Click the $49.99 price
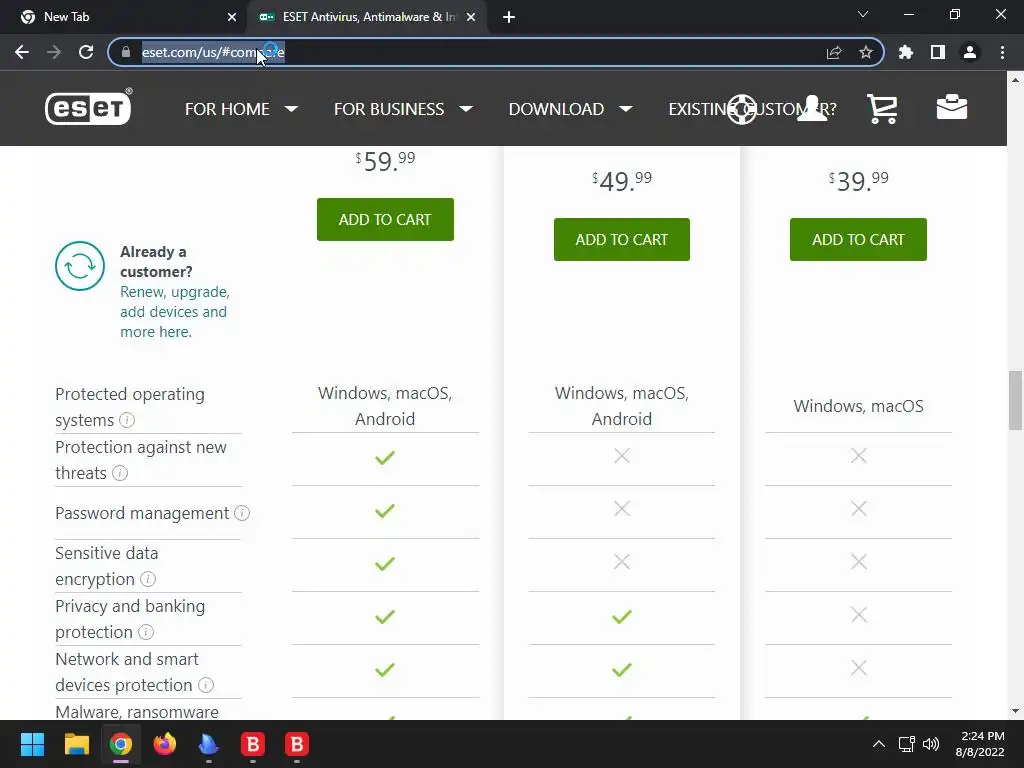Image resolution: width=1024 pixels, height=768 pixels. click(622, 182)
